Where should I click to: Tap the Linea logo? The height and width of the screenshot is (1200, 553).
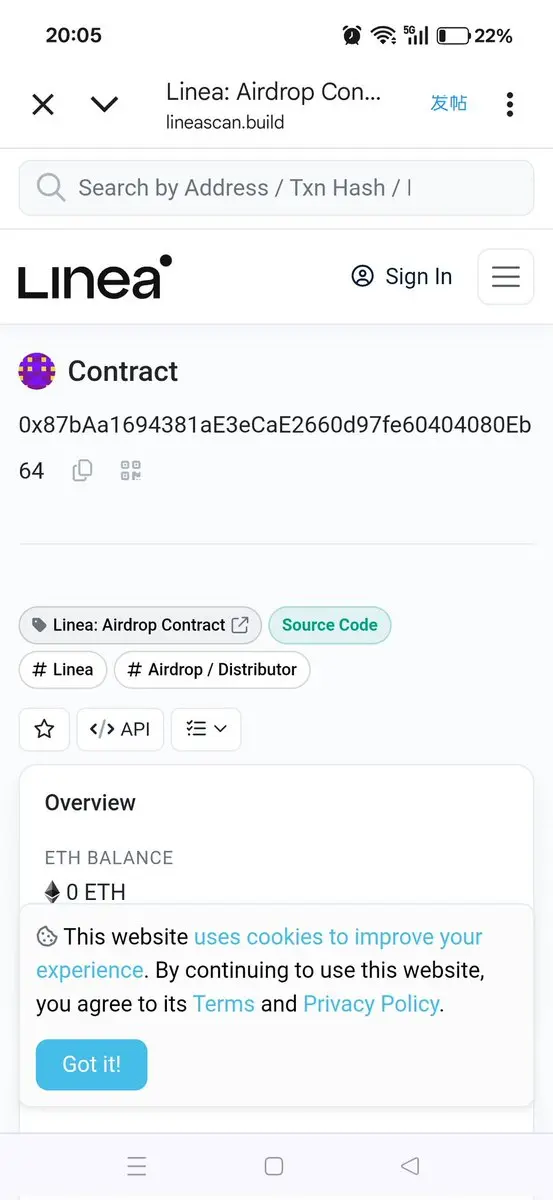[95, 277]
